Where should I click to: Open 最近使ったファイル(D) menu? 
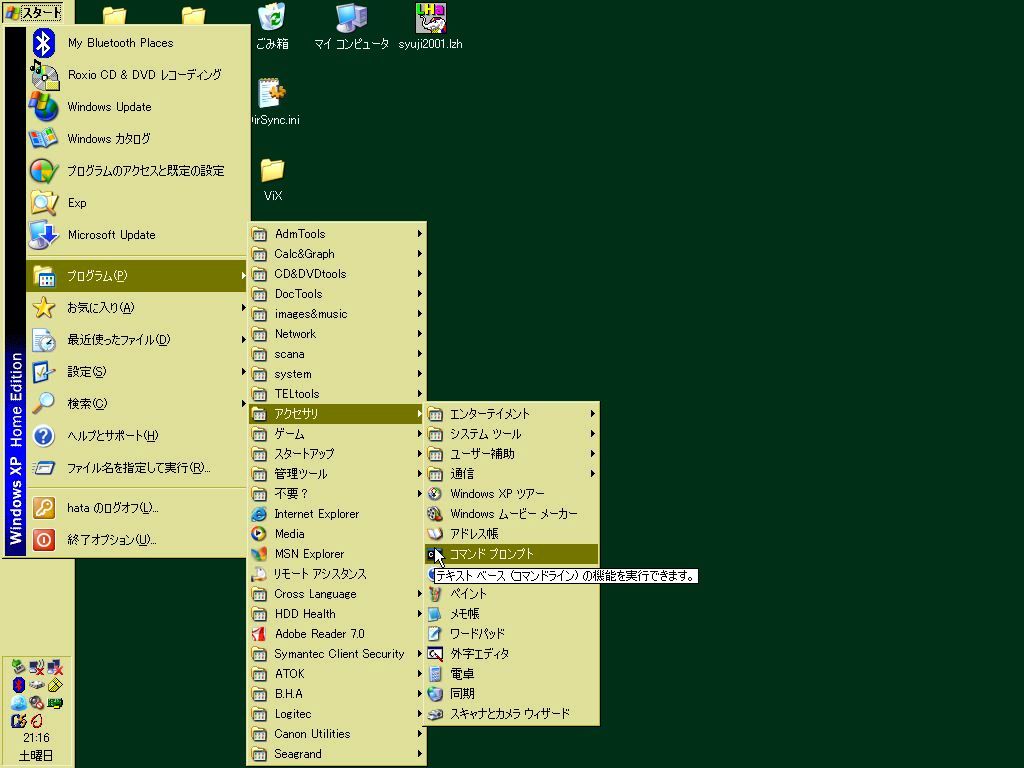[x=137, y=340]
